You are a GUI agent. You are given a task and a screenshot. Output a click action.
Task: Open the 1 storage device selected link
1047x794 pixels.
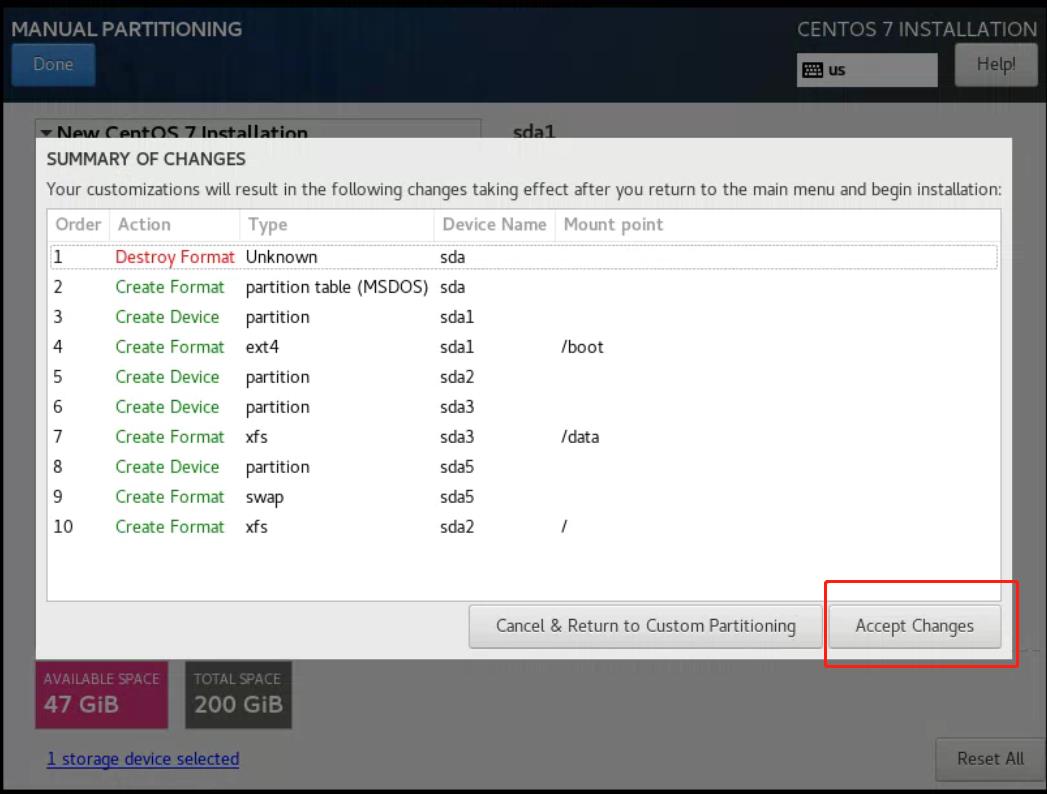click(x=143, y=759)
